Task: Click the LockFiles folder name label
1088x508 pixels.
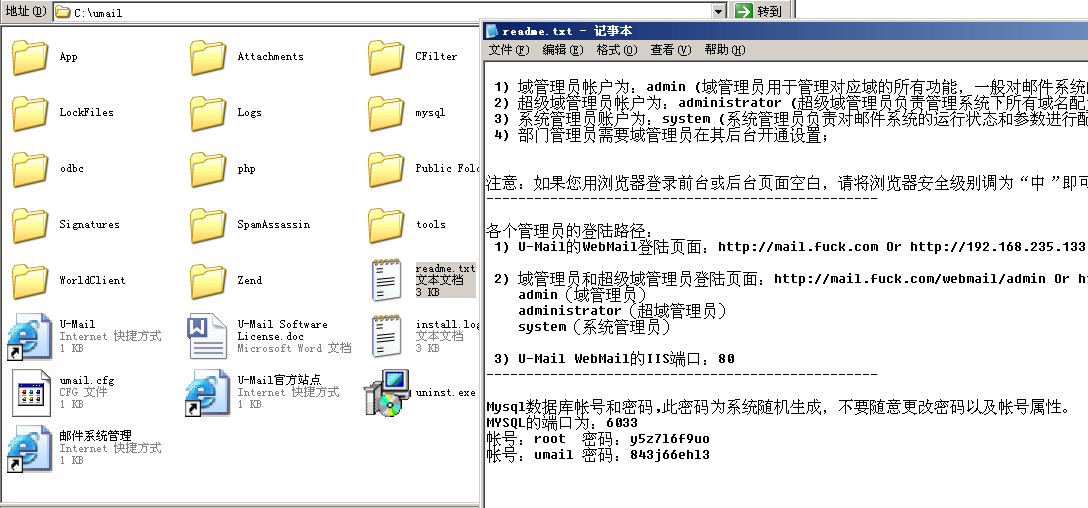Action: coord(86,112)
